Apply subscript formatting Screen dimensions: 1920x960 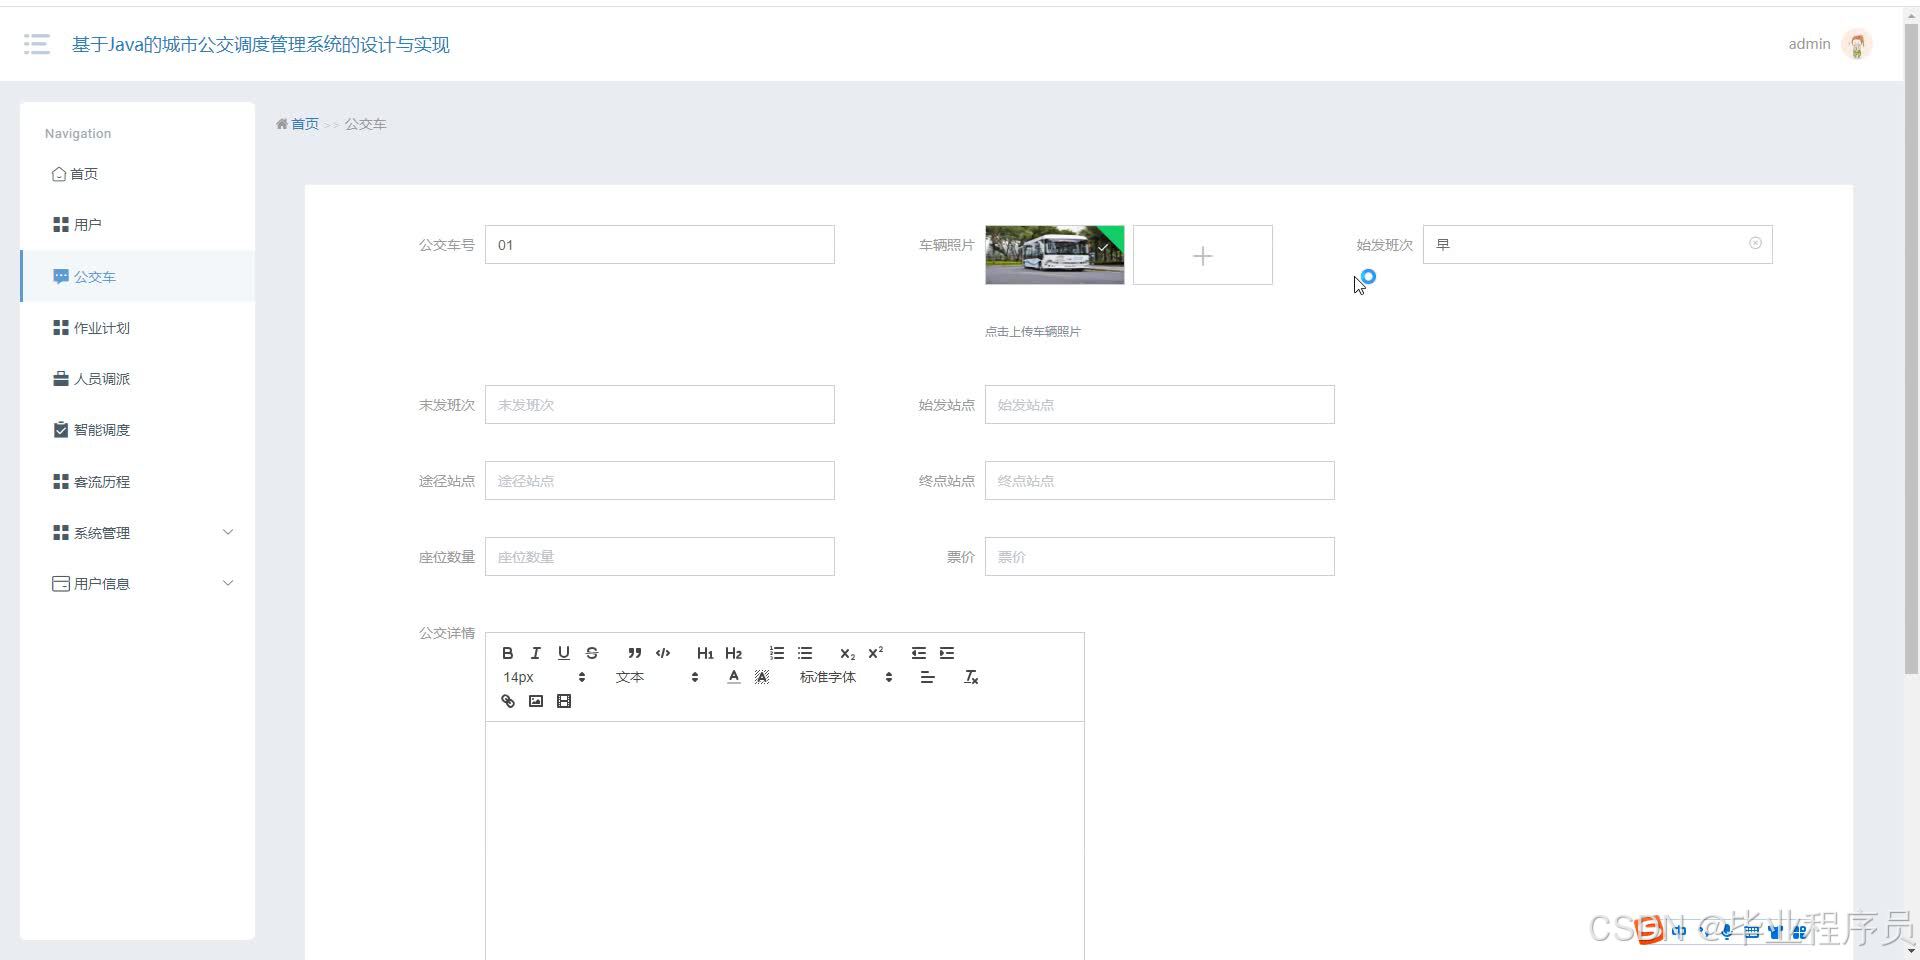[x=847, y=653]
